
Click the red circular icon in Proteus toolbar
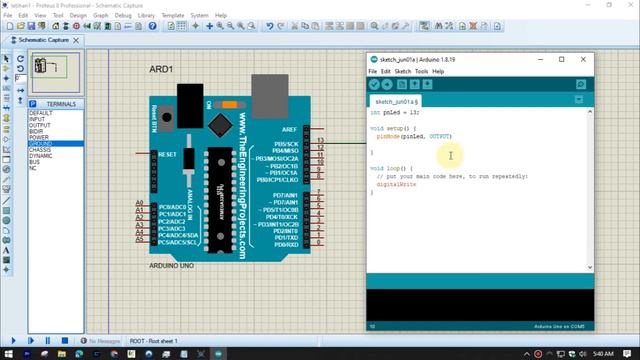coord(76,26)
